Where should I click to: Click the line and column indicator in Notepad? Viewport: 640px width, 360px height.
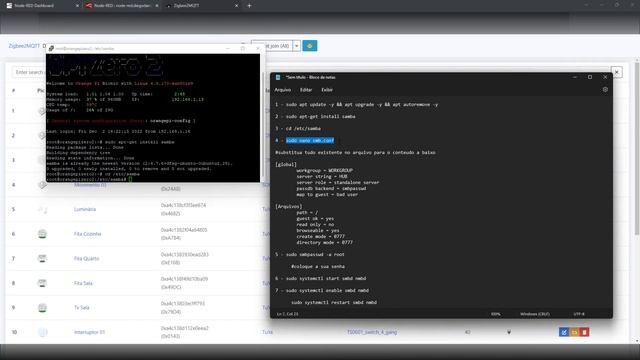(x=287, y=314)
